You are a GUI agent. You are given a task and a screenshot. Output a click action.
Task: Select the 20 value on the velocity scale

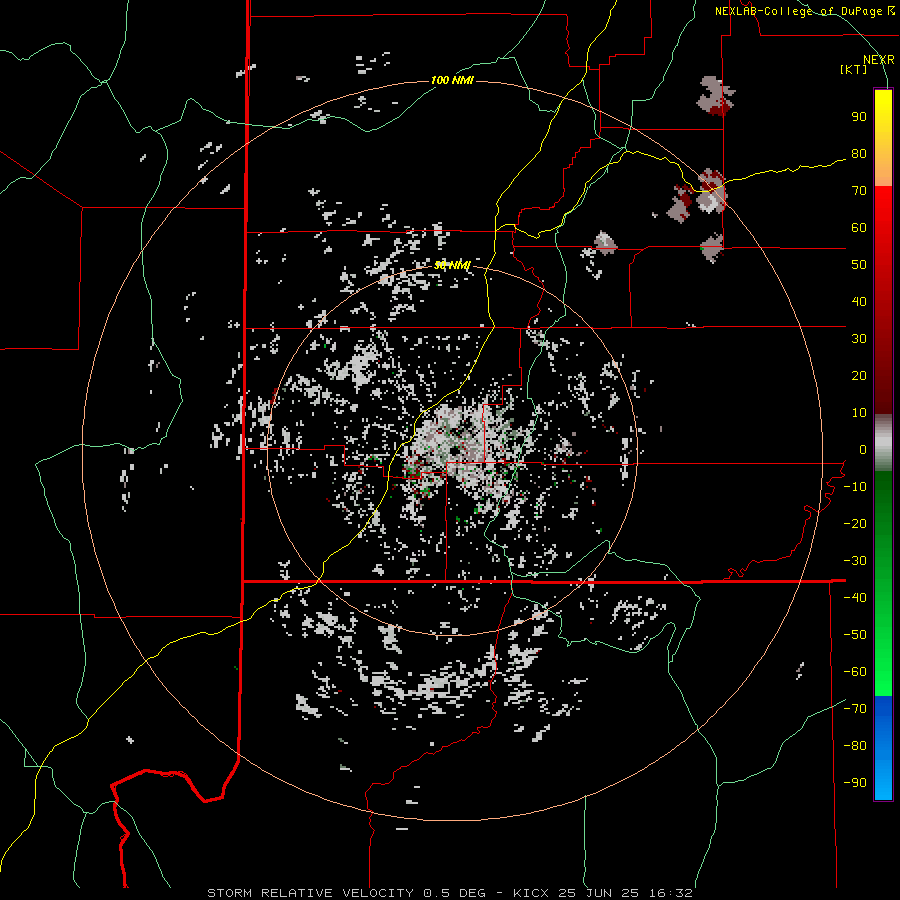tap(859, 375)
